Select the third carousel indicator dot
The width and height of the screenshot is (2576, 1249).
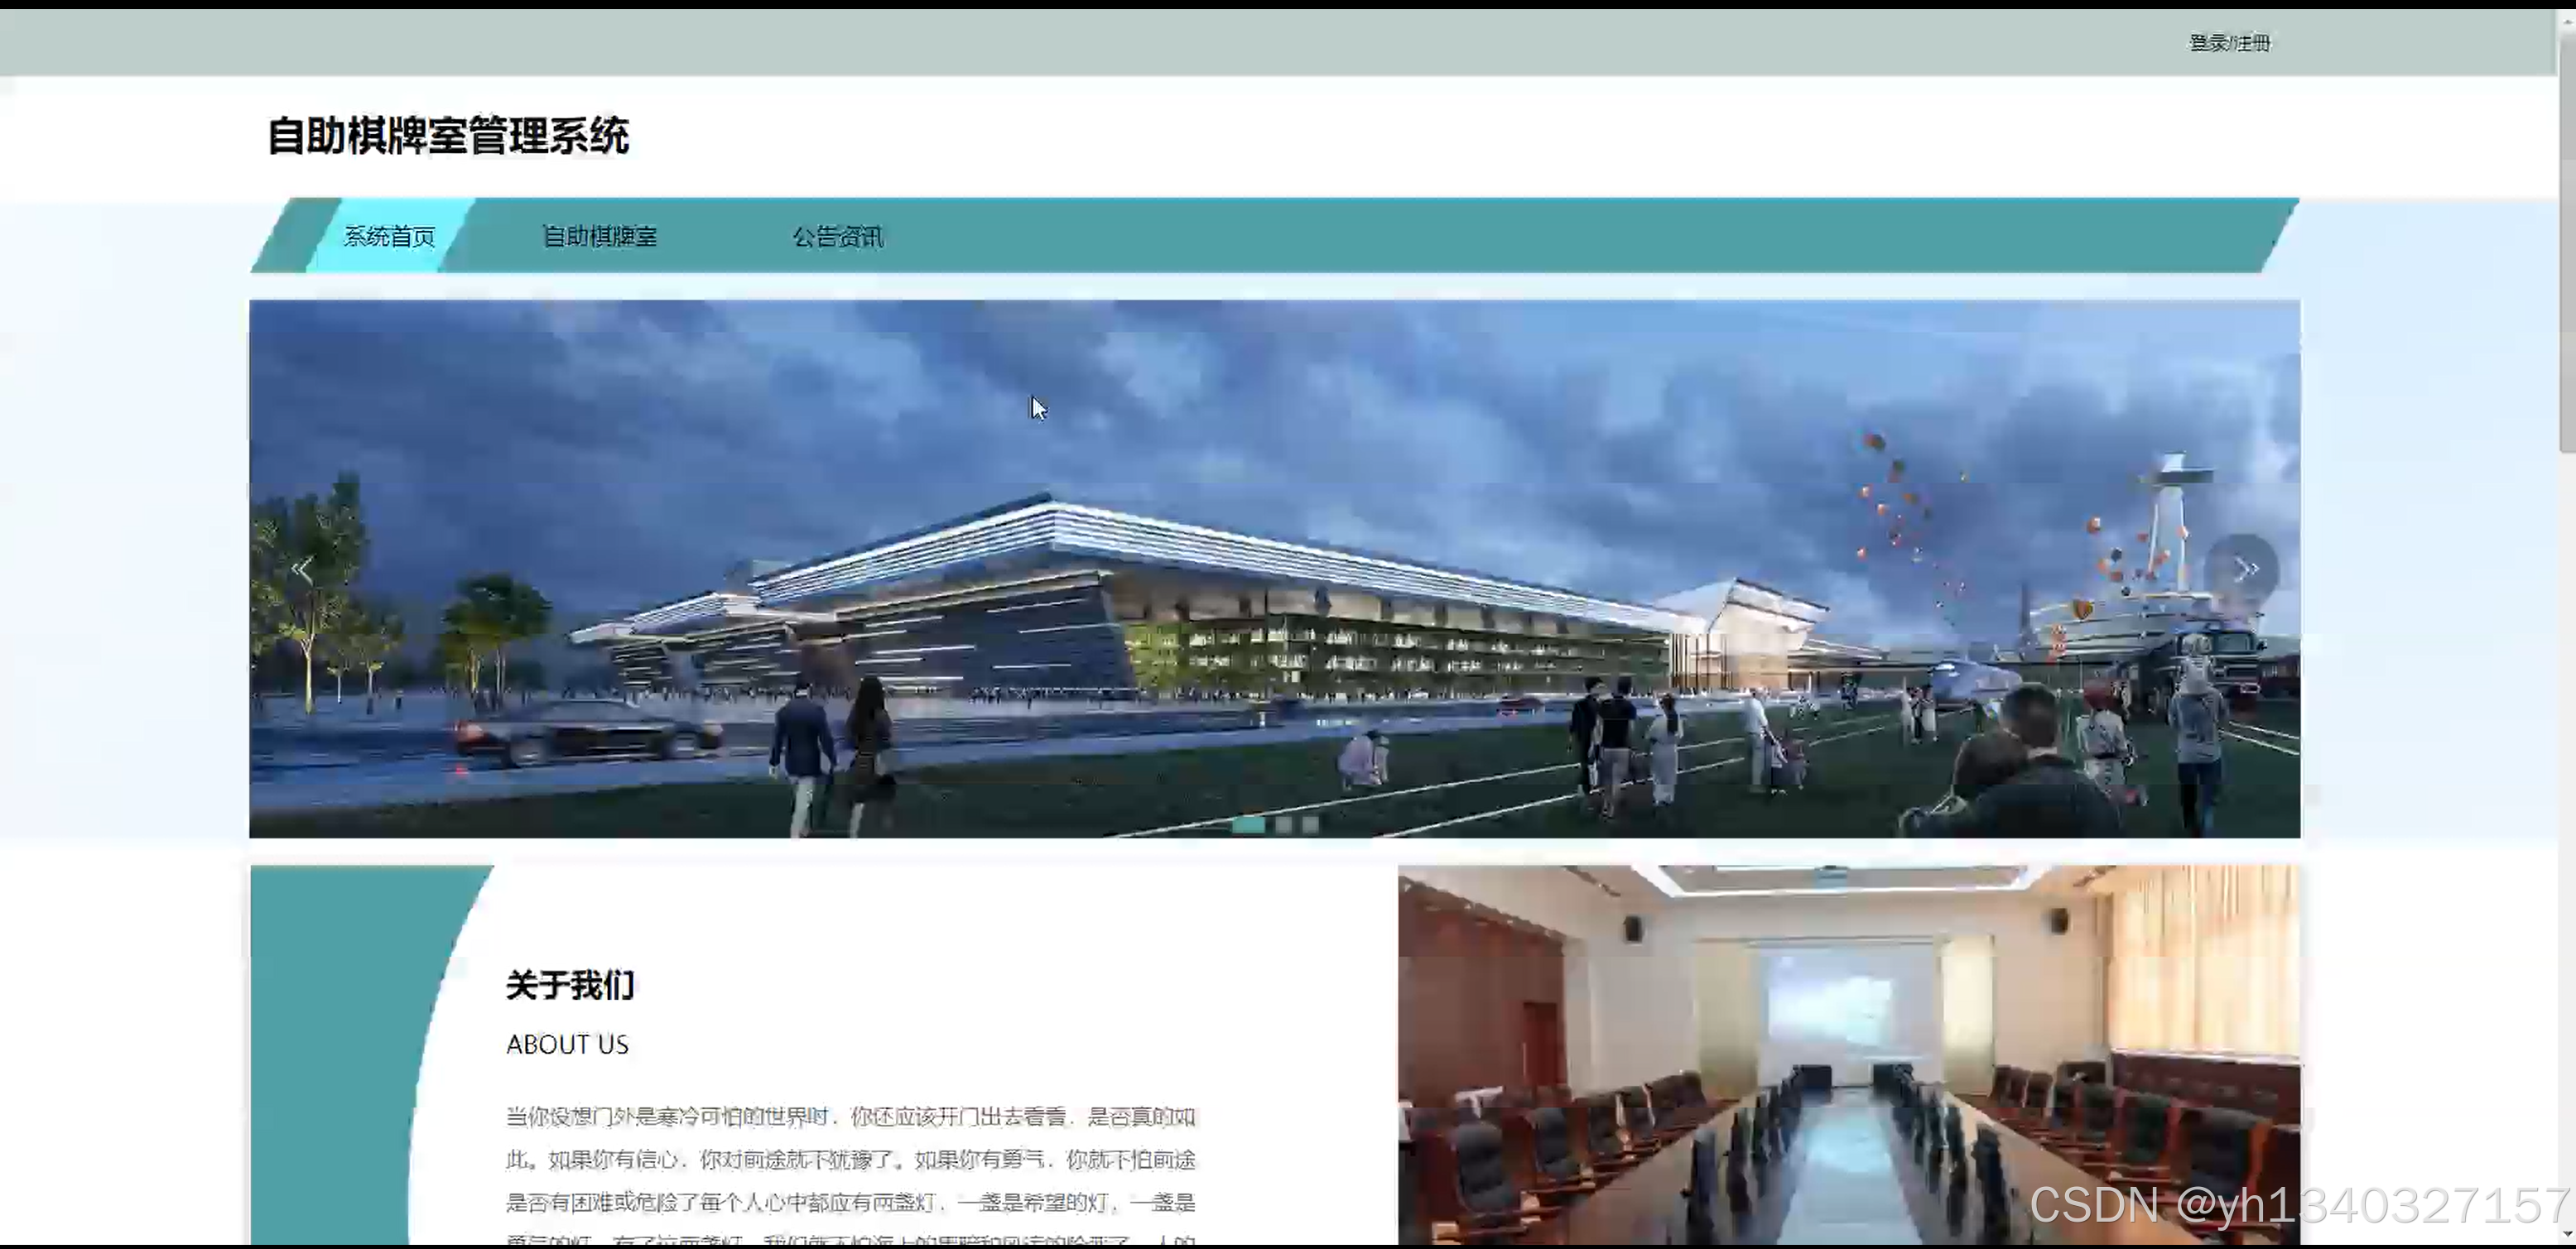coord(1310,824)
